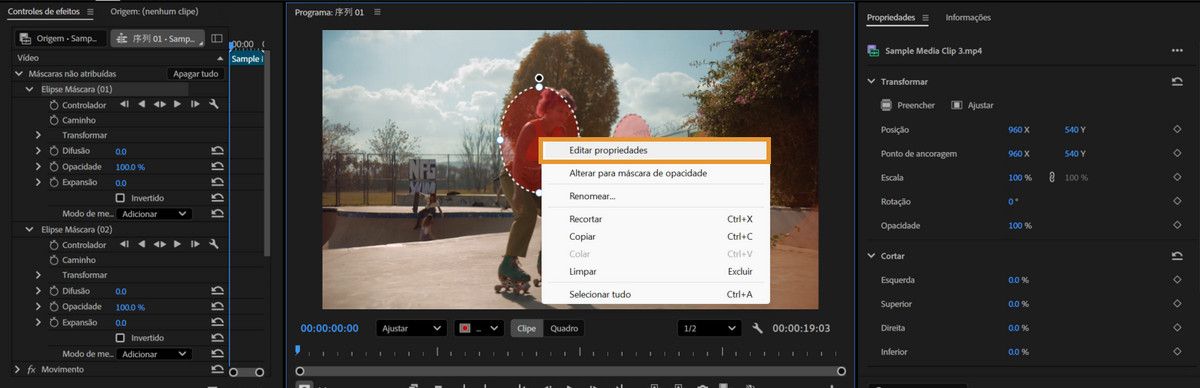Toggle Expansão stopwatch for Elipse Máscara (02)
Image resolution: width=1200 pixels, height=388 pixels.
(54, 323)
